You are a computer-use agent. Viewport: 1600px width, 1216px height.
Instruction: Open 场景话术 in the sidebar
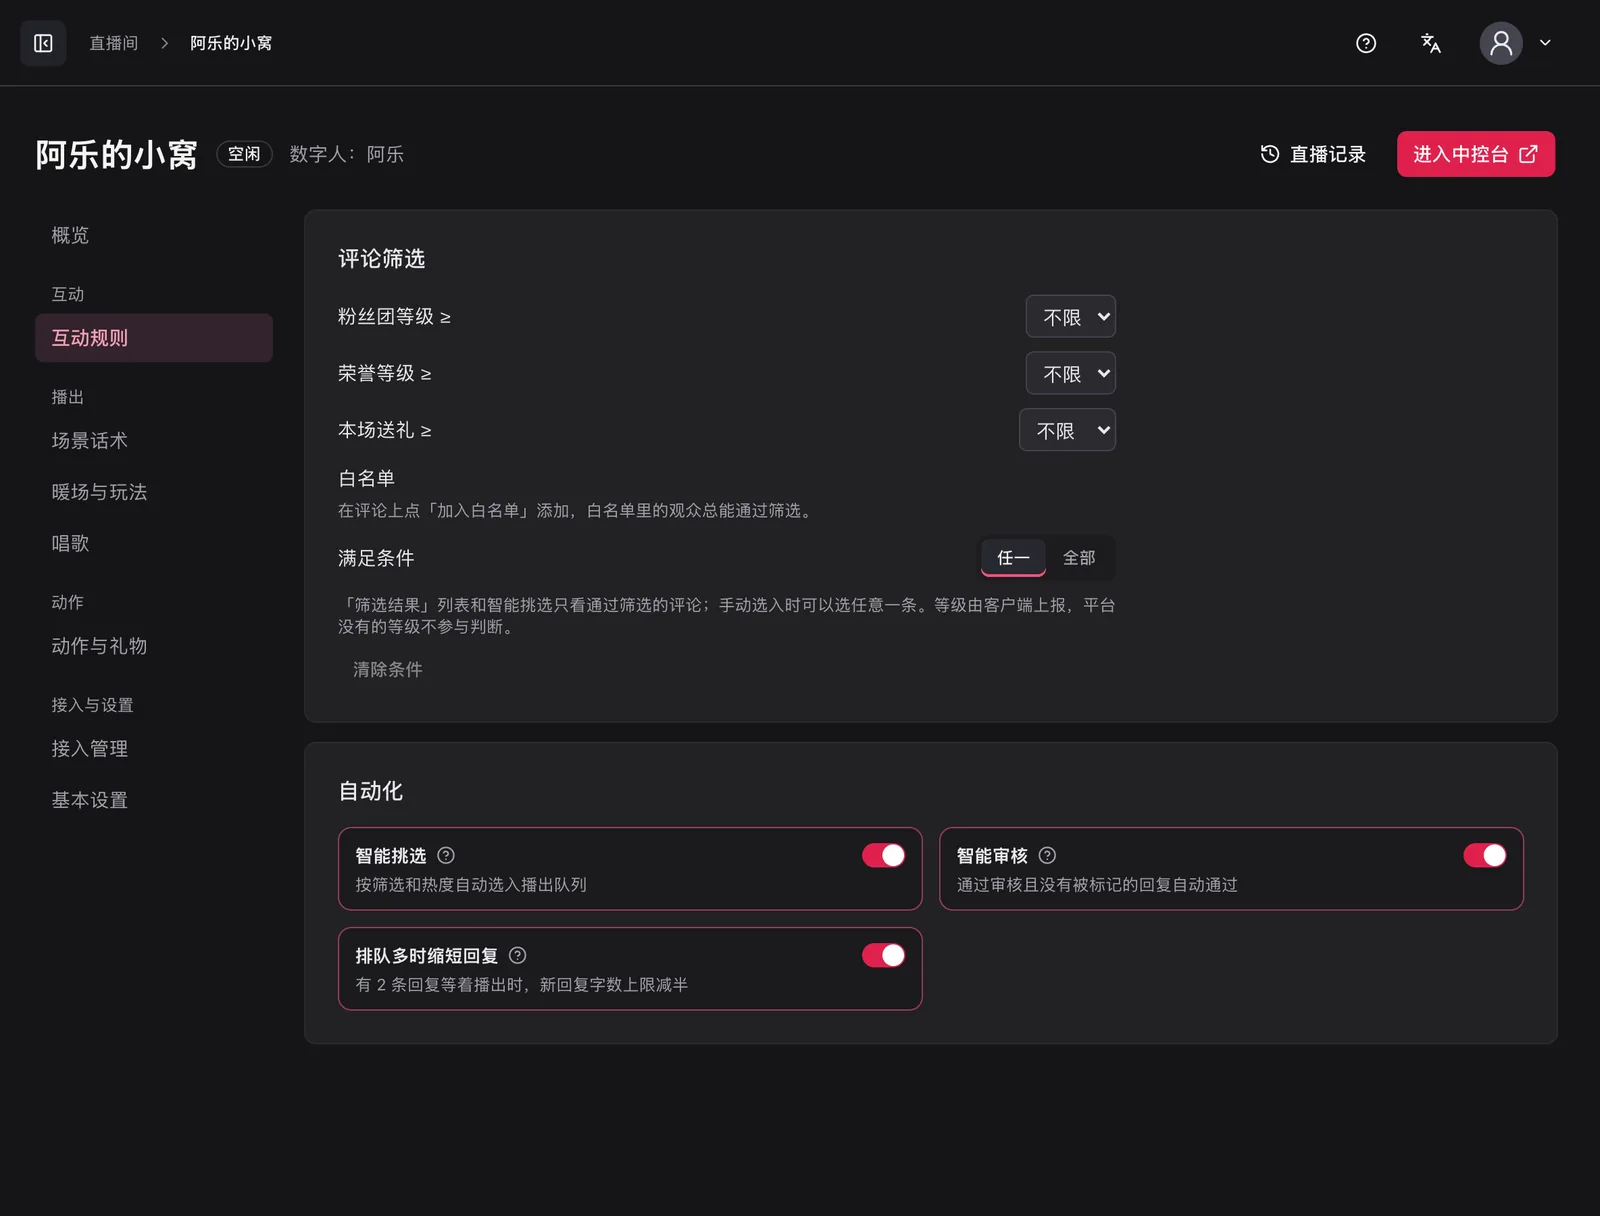[154, 441]
